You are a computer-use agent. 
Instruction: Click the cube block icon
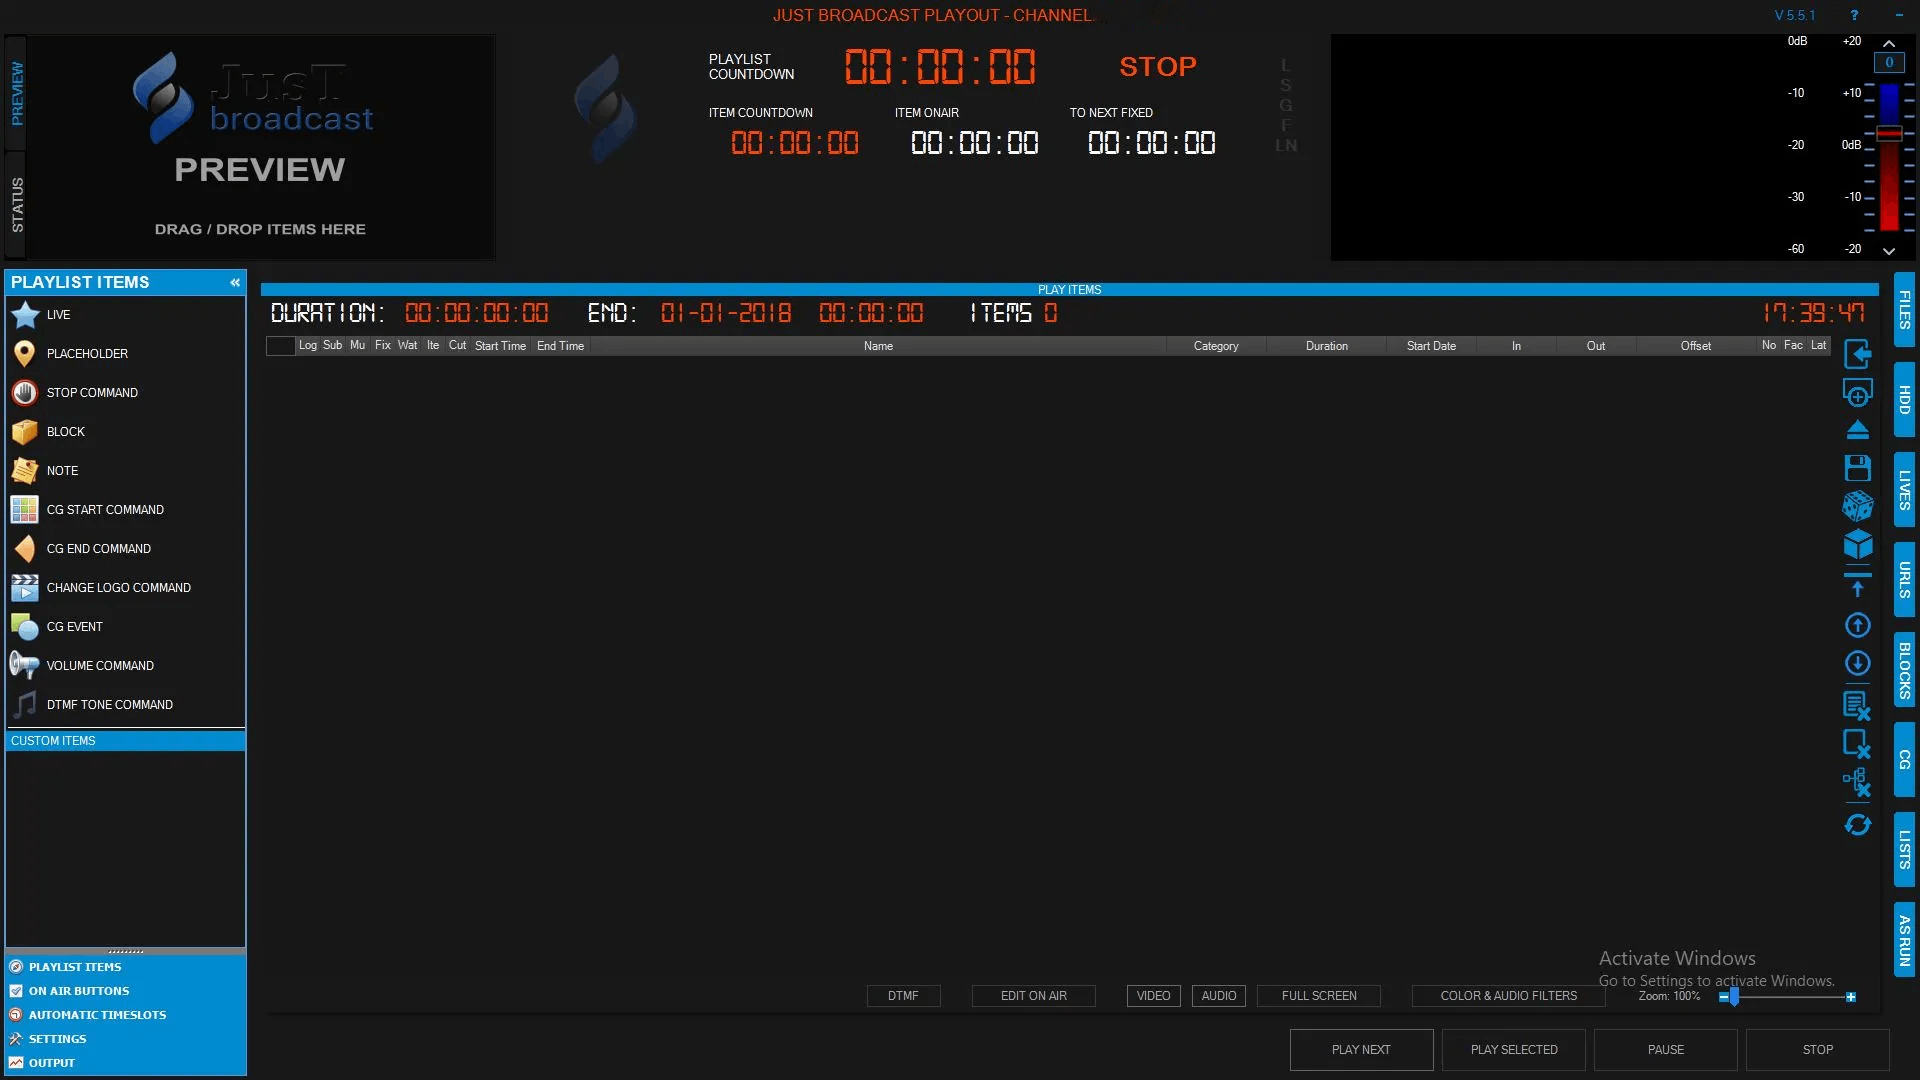(1857, 545)
